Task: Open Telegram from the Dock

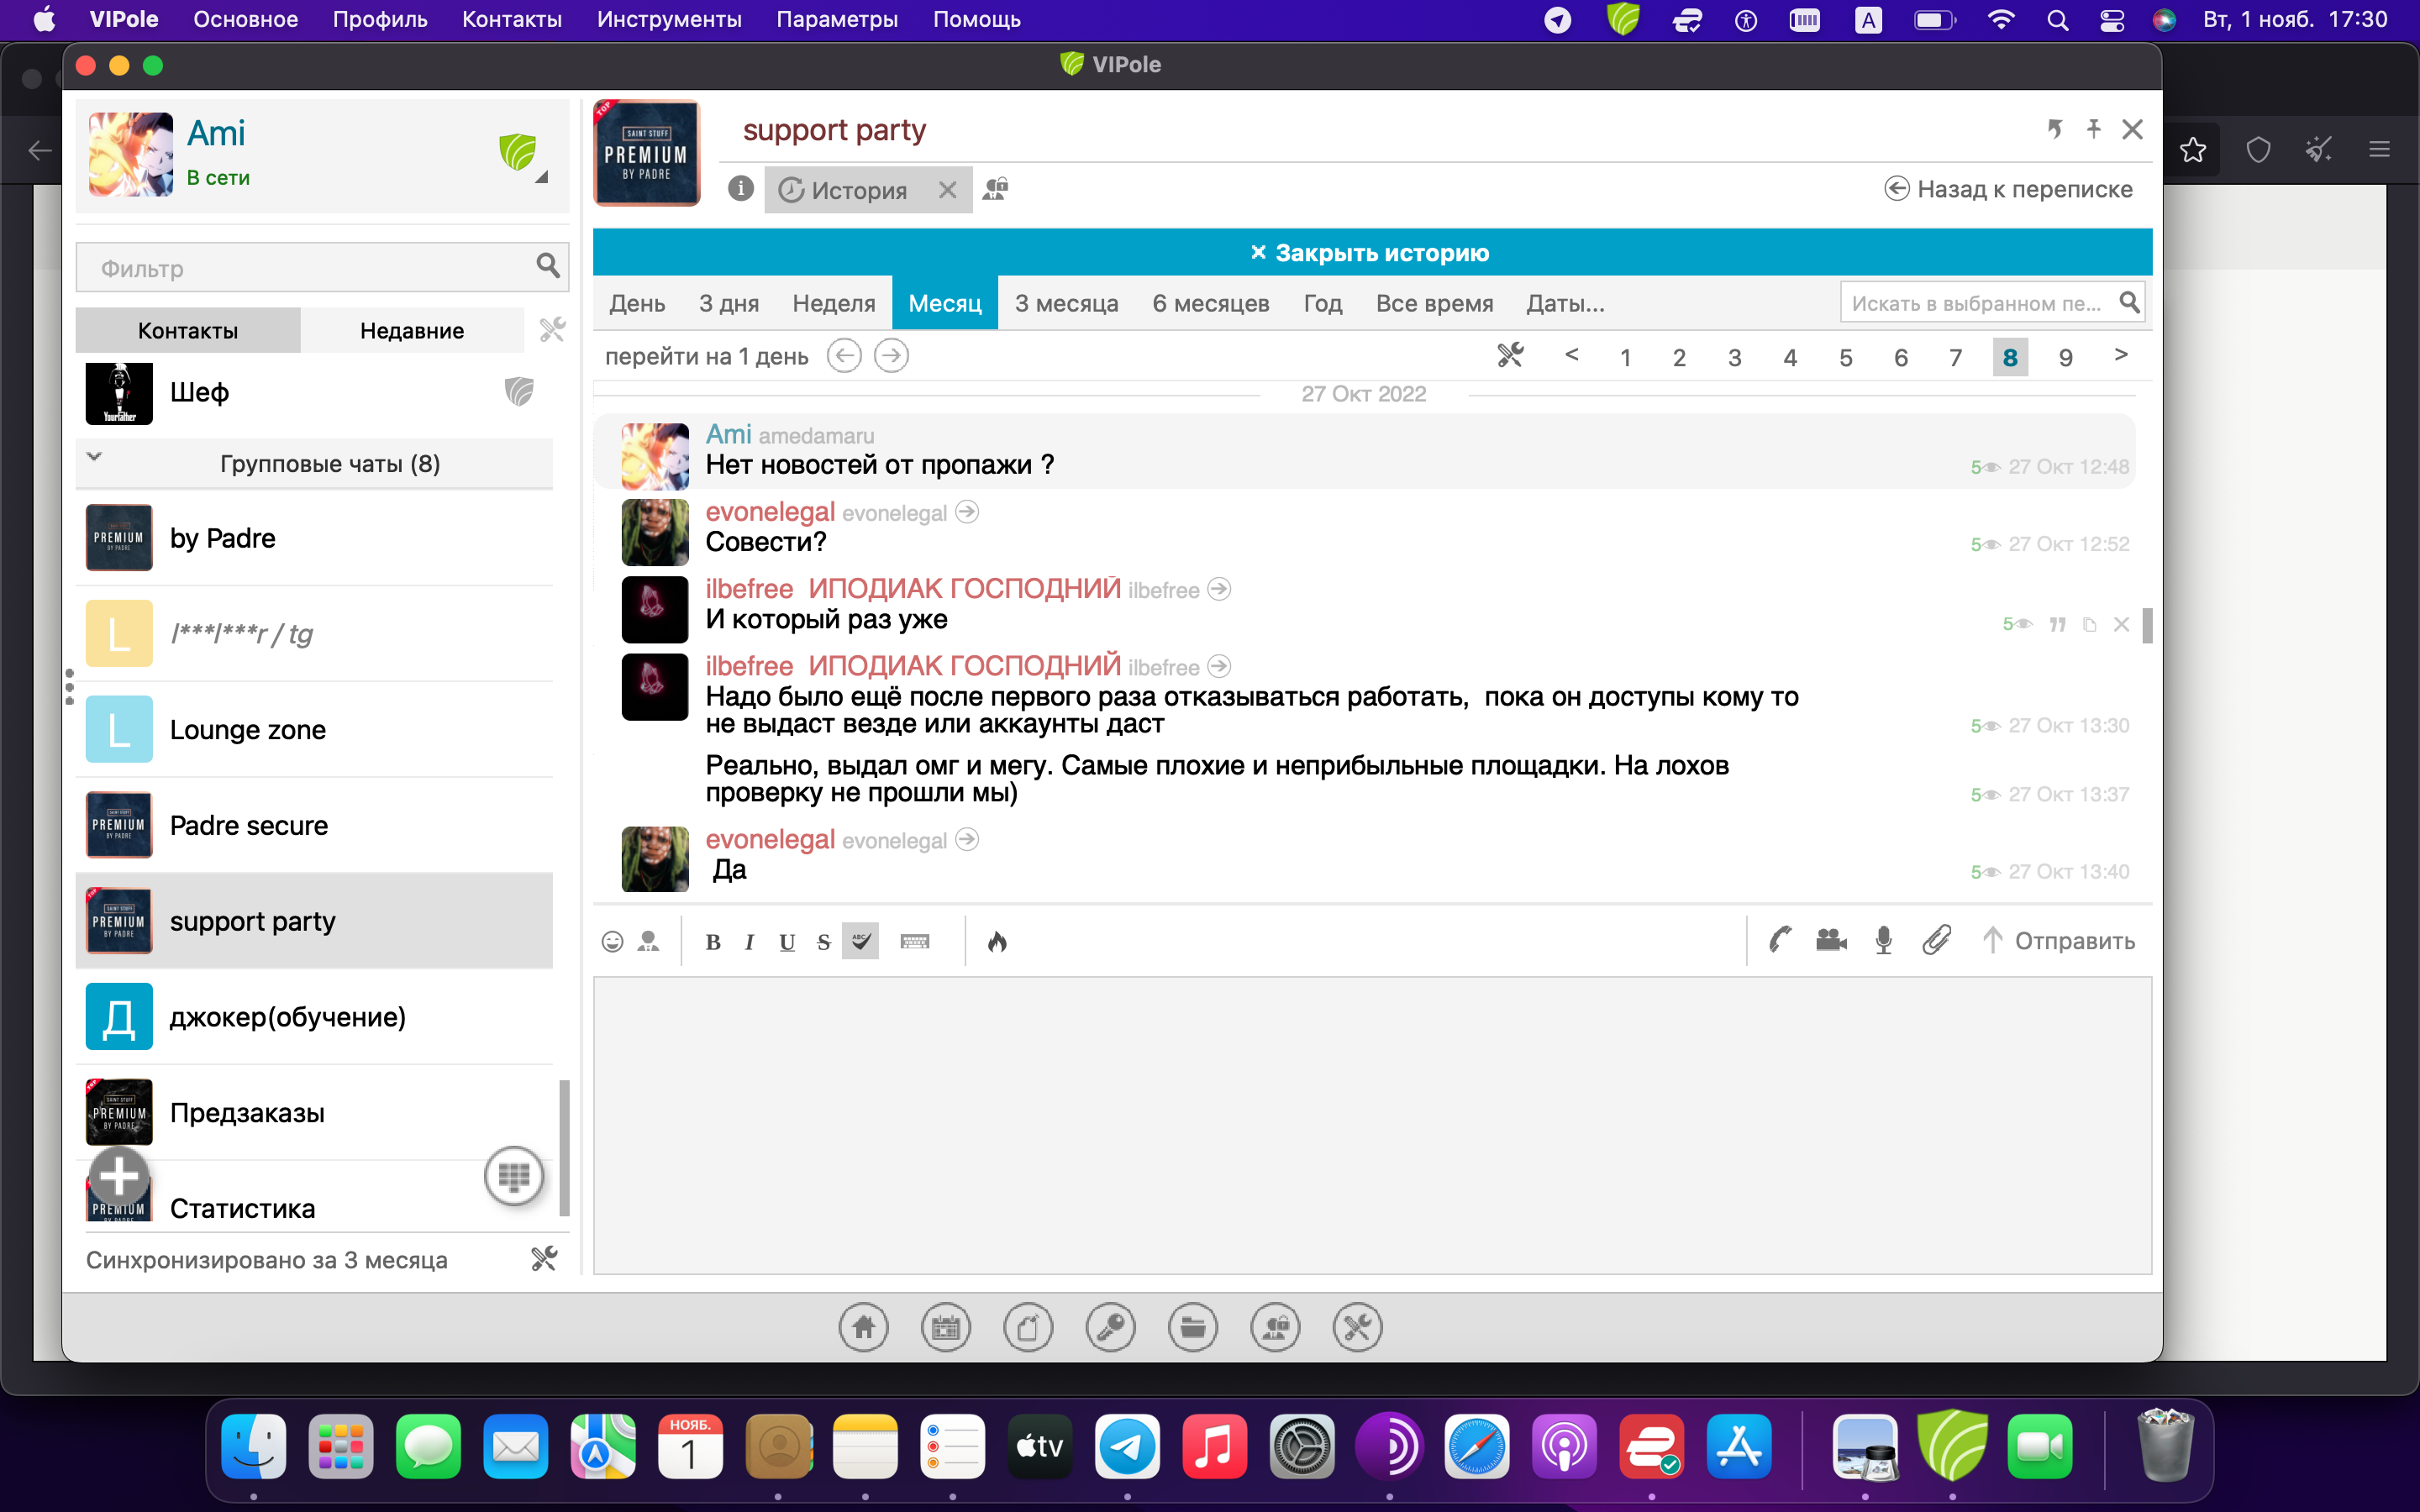Action: click(1127, 1446)
